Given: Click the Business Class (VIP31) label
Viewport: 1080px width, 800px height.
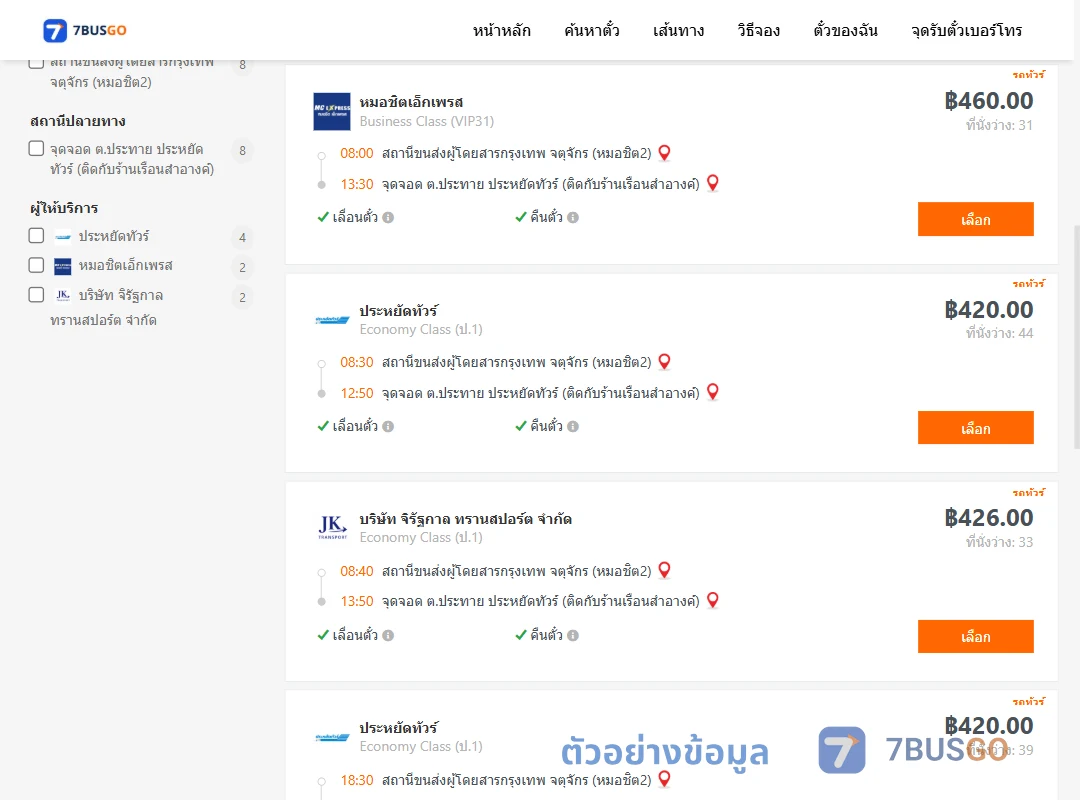Looking at the screenshot, I should coord(427,121).
